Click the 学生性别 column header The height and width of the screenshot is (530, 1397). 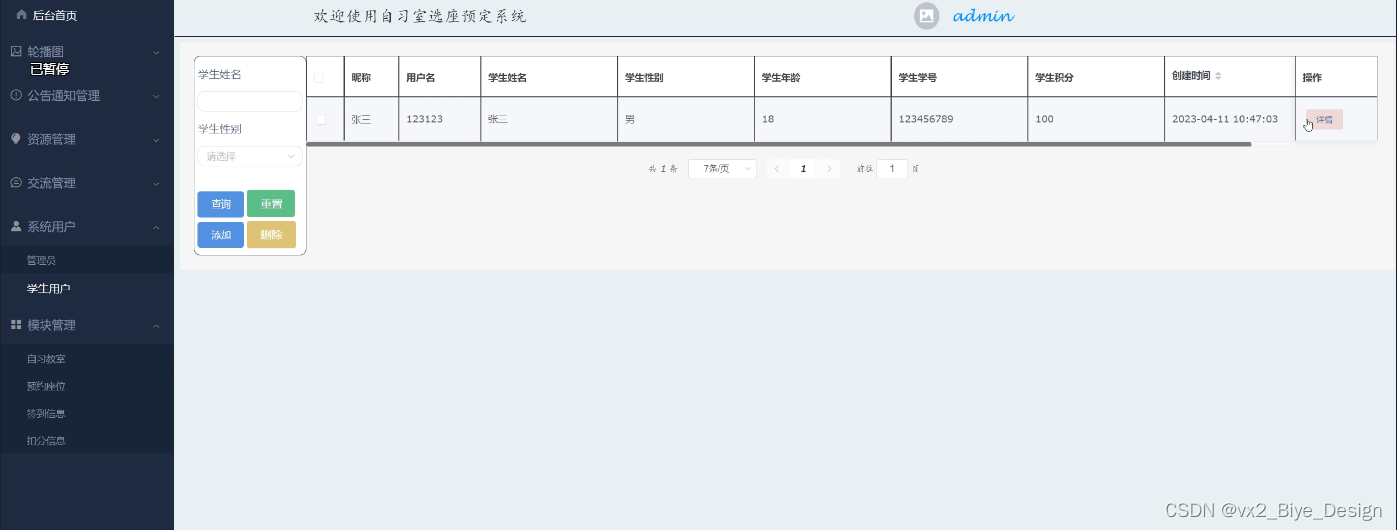pyautogui.click(x=686, y=77)
